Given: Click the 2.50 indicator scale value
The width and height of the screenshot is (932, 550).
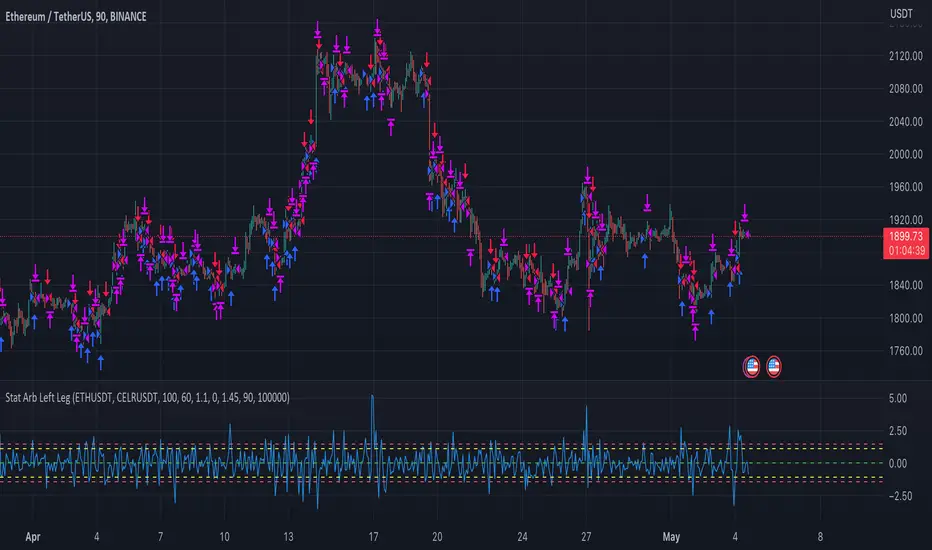Looking at the screenshot, I should [898, 430].
